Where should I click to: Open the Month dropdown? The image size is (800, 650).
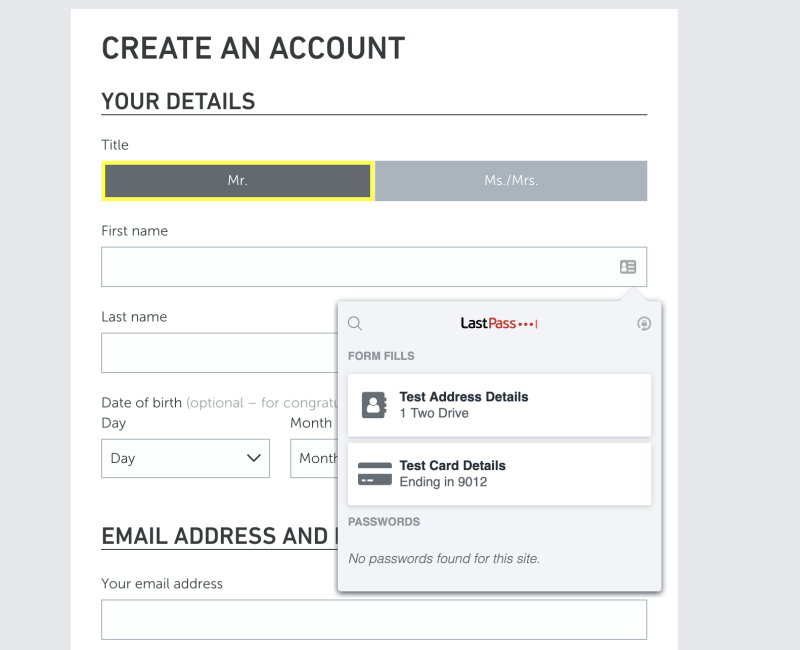314,458
